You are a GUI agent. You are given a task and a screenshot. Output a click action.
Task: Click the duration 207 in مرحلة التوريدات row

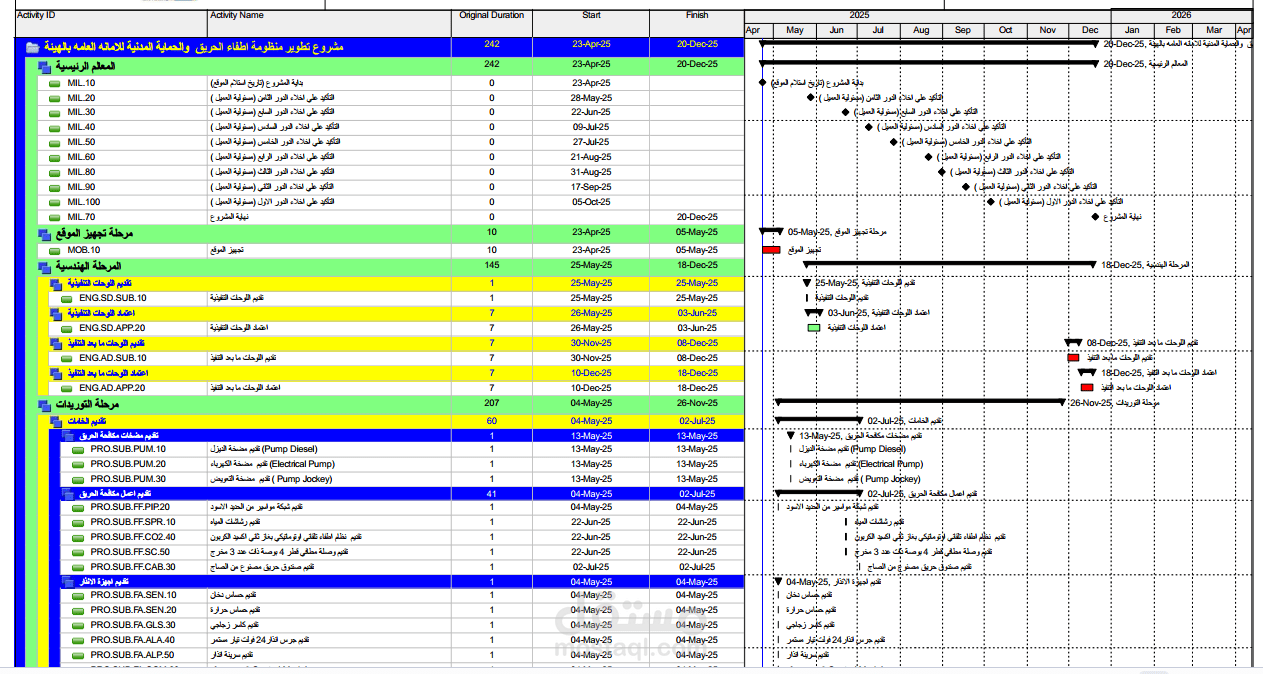click(491, 404)
